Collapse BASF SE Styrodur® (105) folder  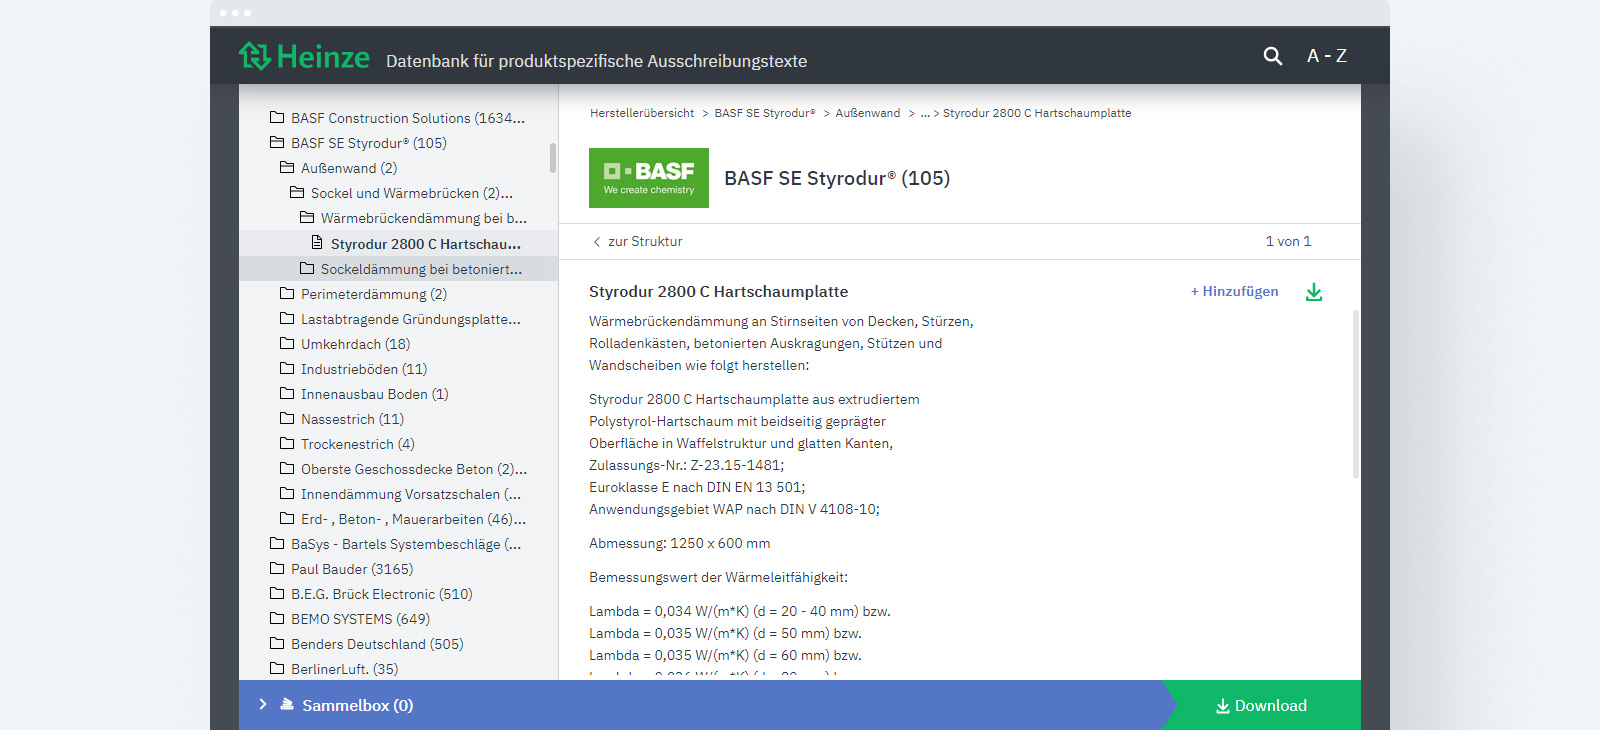358,143
